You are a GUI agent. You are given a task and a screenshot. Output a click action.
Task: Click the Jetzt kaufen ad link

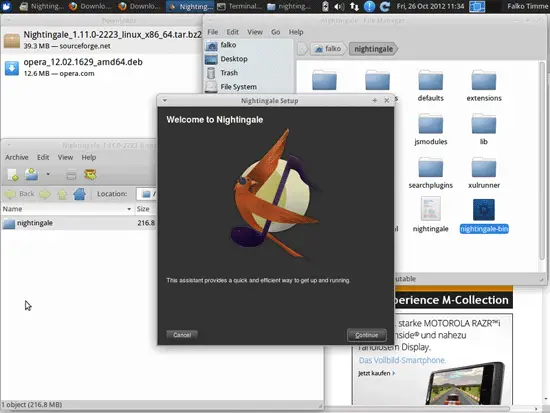coord(376,373)
